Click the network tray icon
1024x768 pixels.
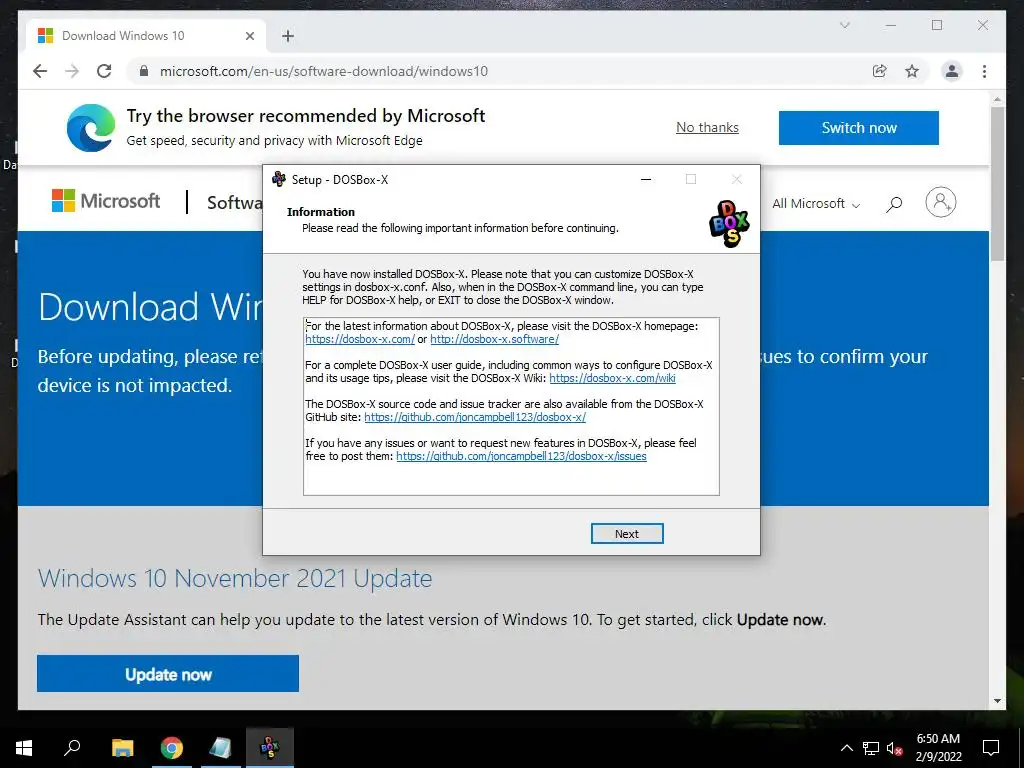(871, 748)
